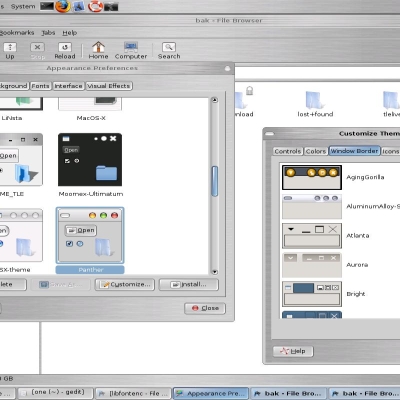Click the Appearance Preferences titlebar button
This screenshot has height=400, width=400.
coord(227,68)
